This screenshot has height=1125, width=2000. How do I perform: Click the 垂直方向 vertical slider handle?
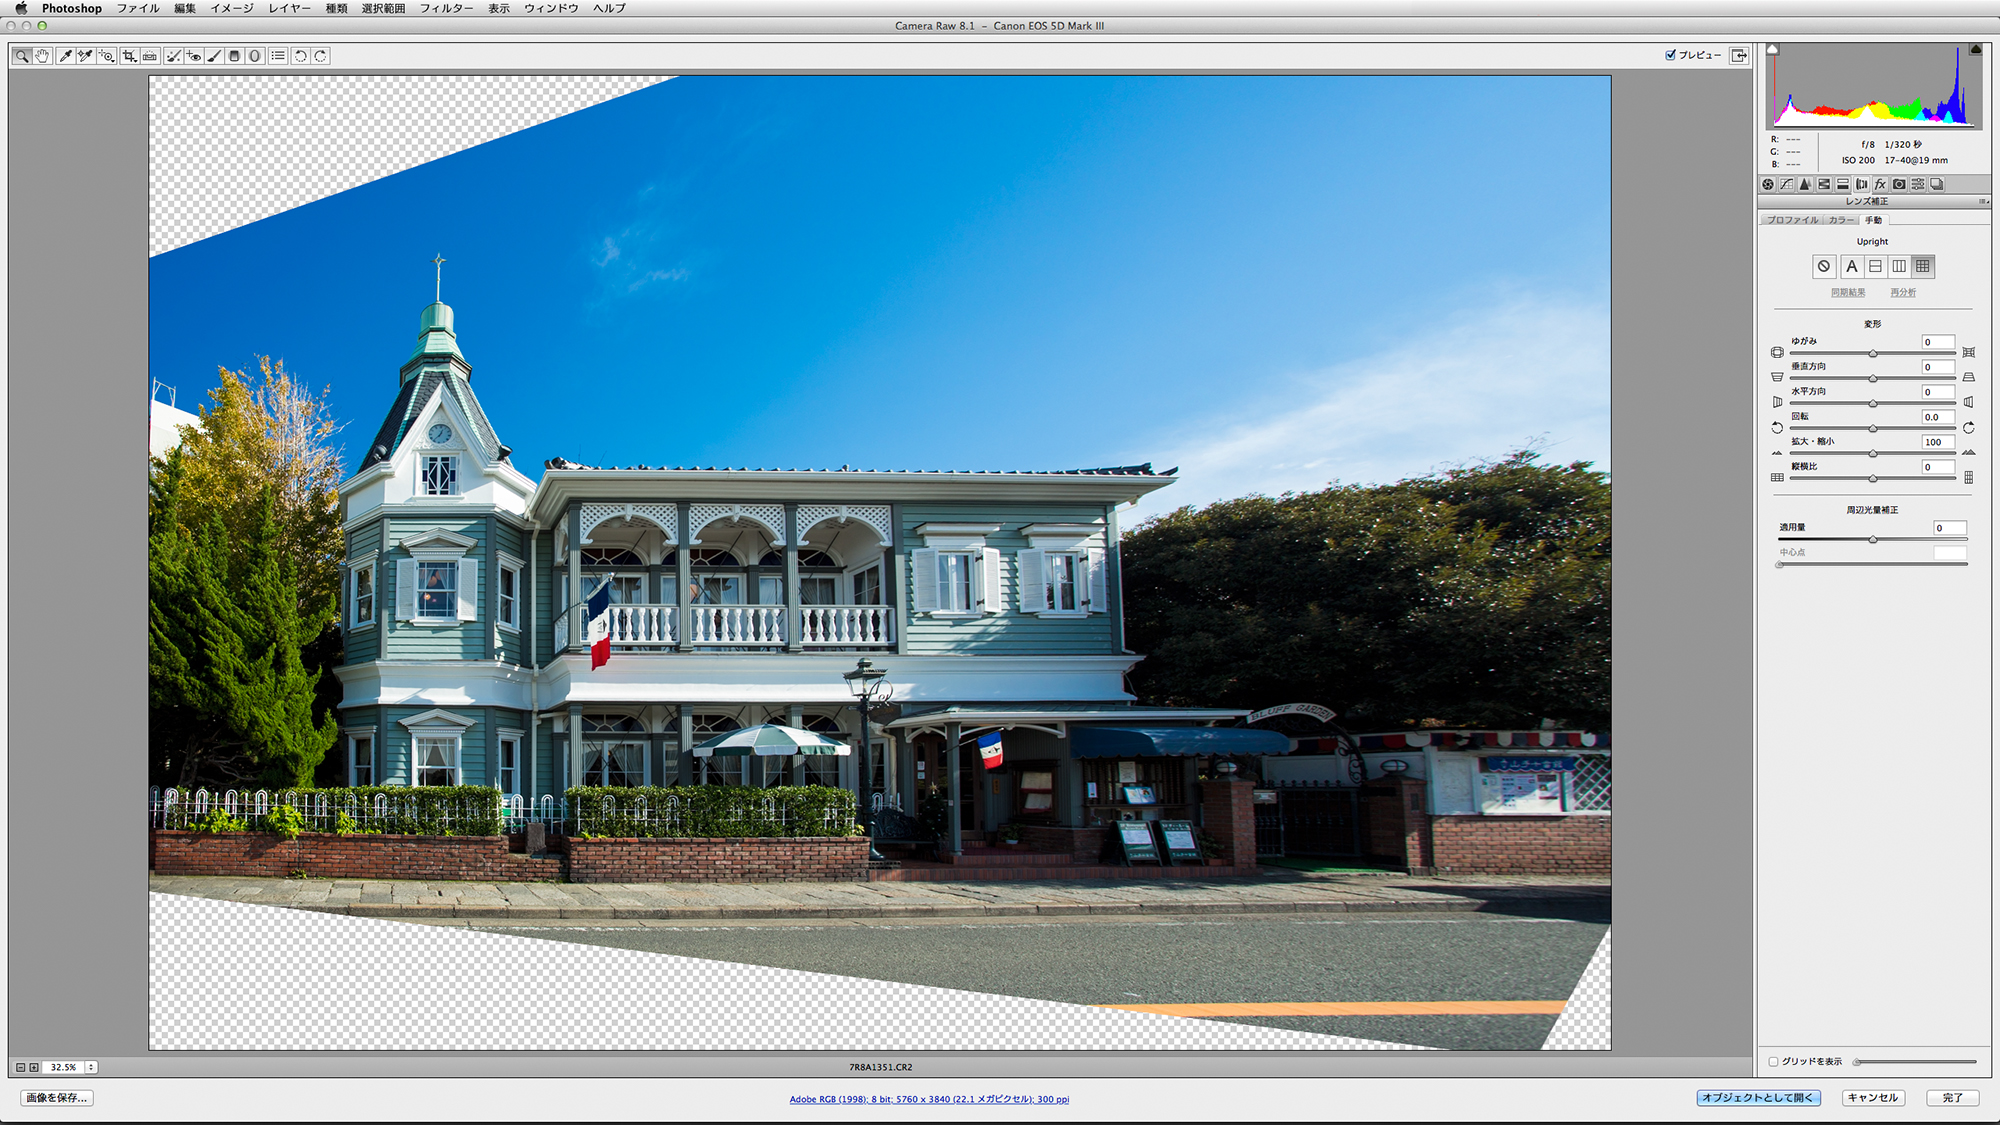coord(1873,378)
